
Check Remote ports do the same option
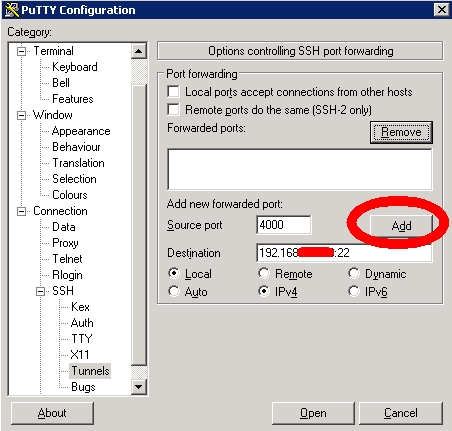[174, 109]
